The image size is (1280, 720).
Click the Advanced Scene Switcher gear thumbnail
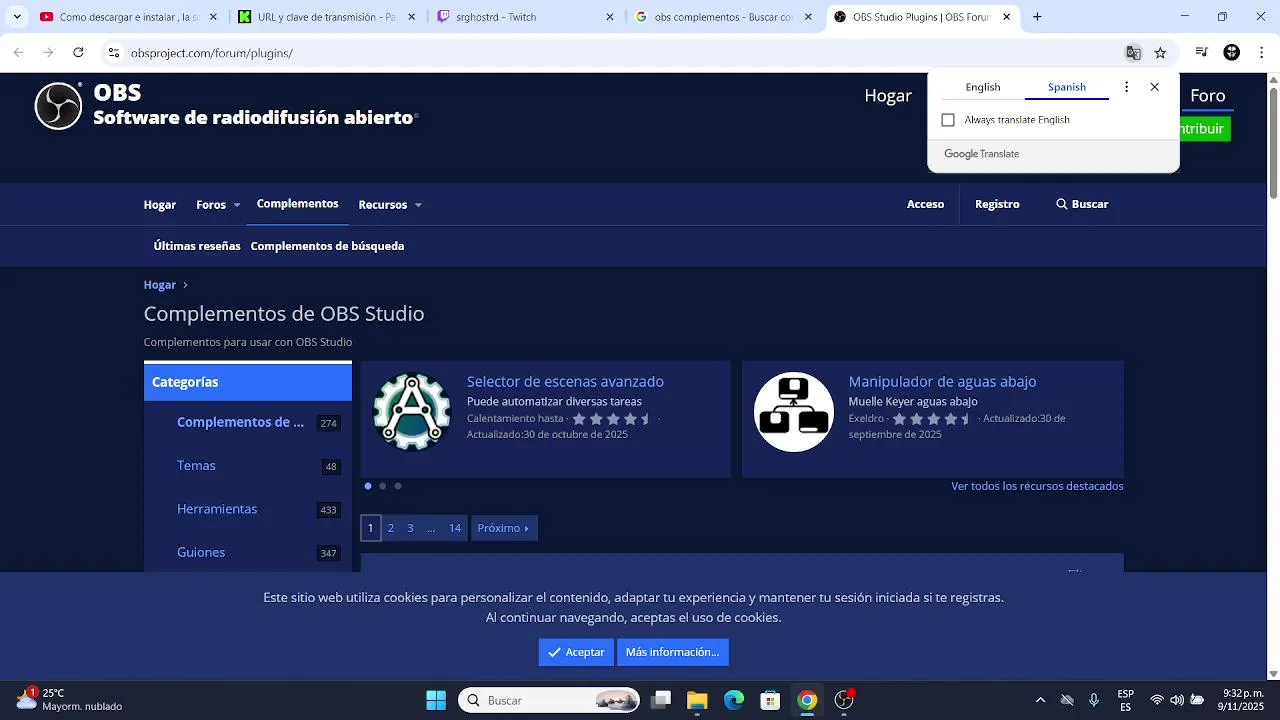pyautogui.click(x=412, y=412)
